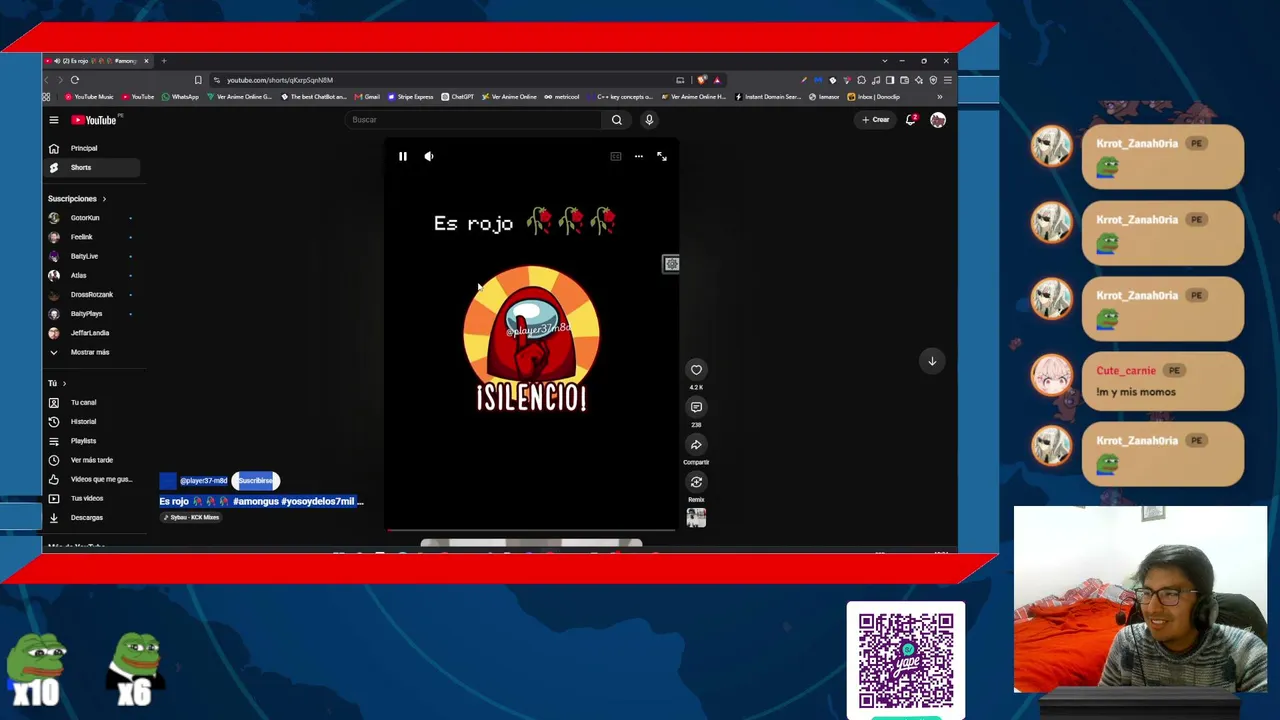Image resolution: width=1280 pixels, height=720 pixels.
Task: Open the @player37-m8d channel
Action: tap(203, 481)
